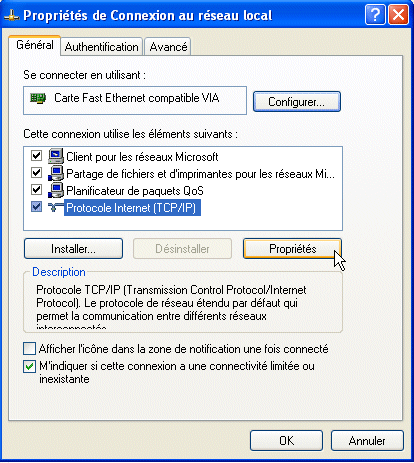Toggle the Planificateur de paquets QoS checkbox
The width and height of the screenshot is (414, 463).
[36, 189]
